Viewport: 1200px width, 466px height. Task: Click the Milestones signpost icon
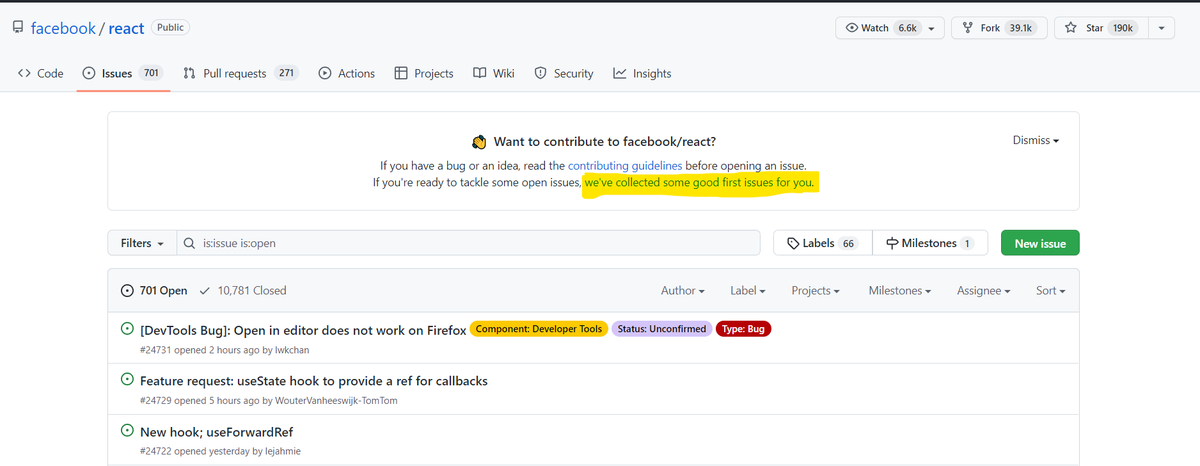click(x=891, y=243)
